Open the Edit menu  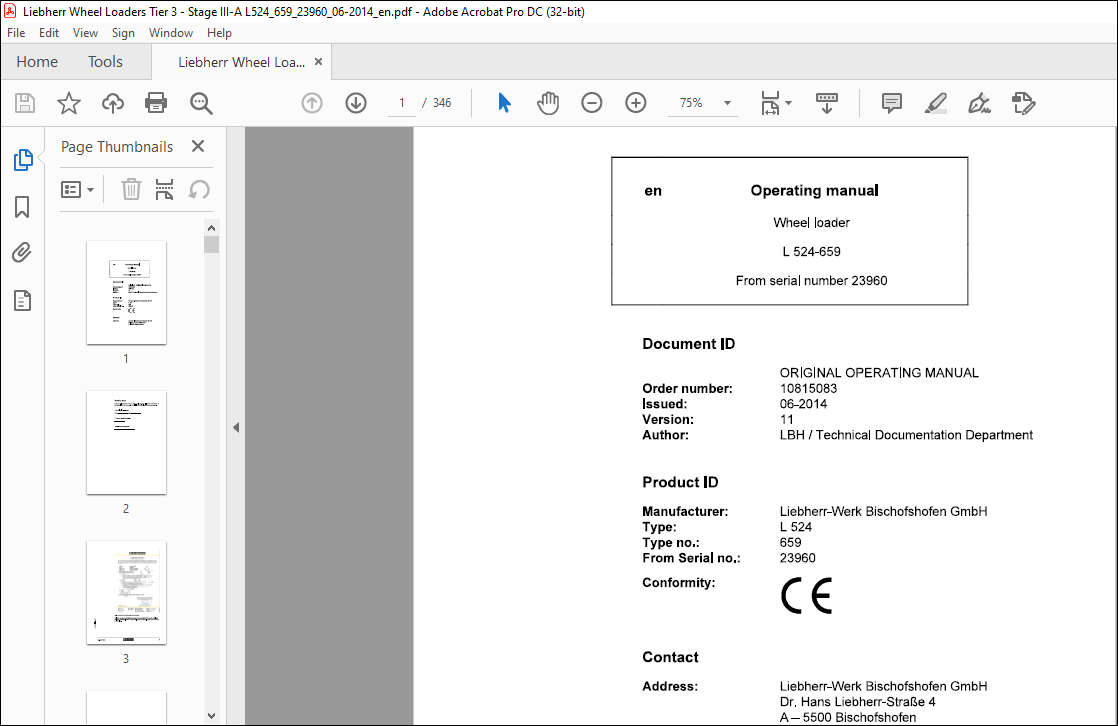[48, 33]
